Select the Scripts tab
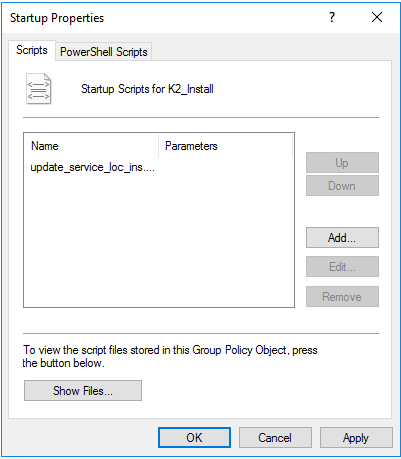The height and width of the screenshot is (459, 401). point(32,50)
